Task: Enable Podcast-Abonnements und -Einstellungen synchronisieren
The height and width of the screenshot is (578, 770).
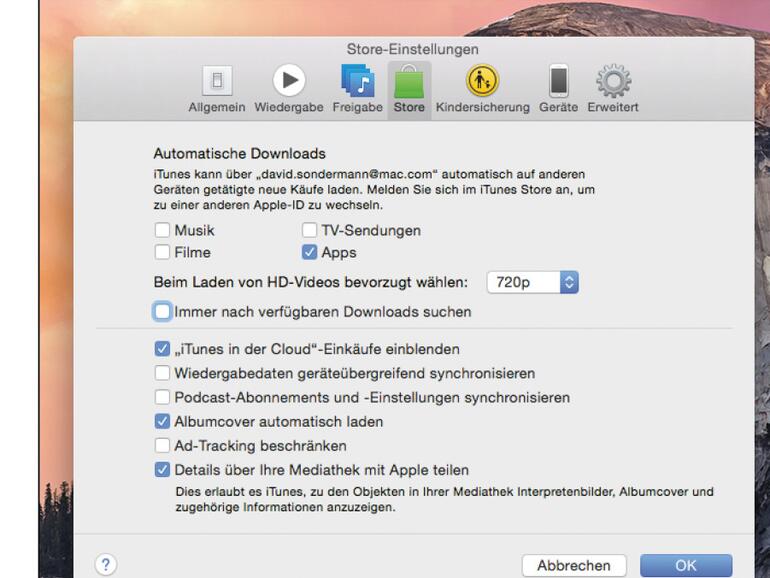Action: [x=162, y=397]
